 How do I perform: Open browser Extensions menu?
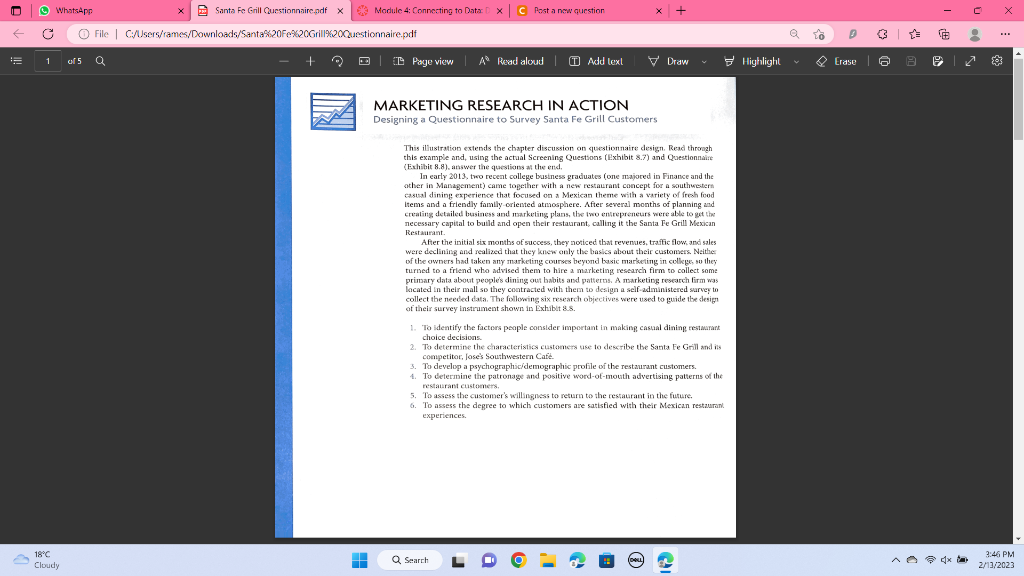[x=882, y=34]
